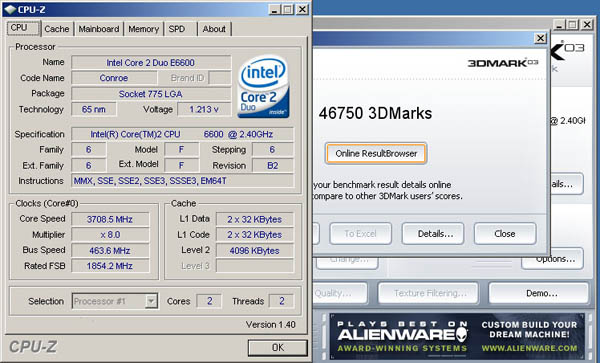Click the L1 Code value 2 x 32 KBytes

pos(255,234)
